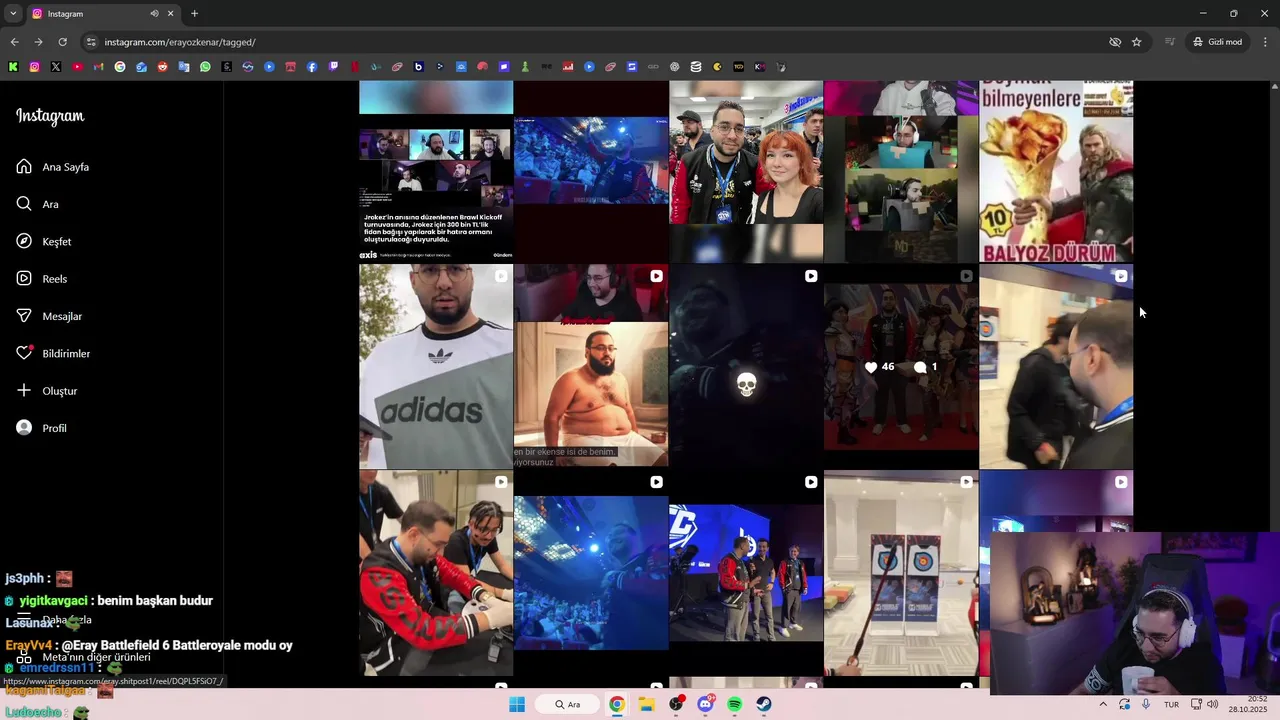Viewport: 1280px width, 720px height.
Task: Open the archery targets reel thumbnail
Action: (x=901, y=573)
